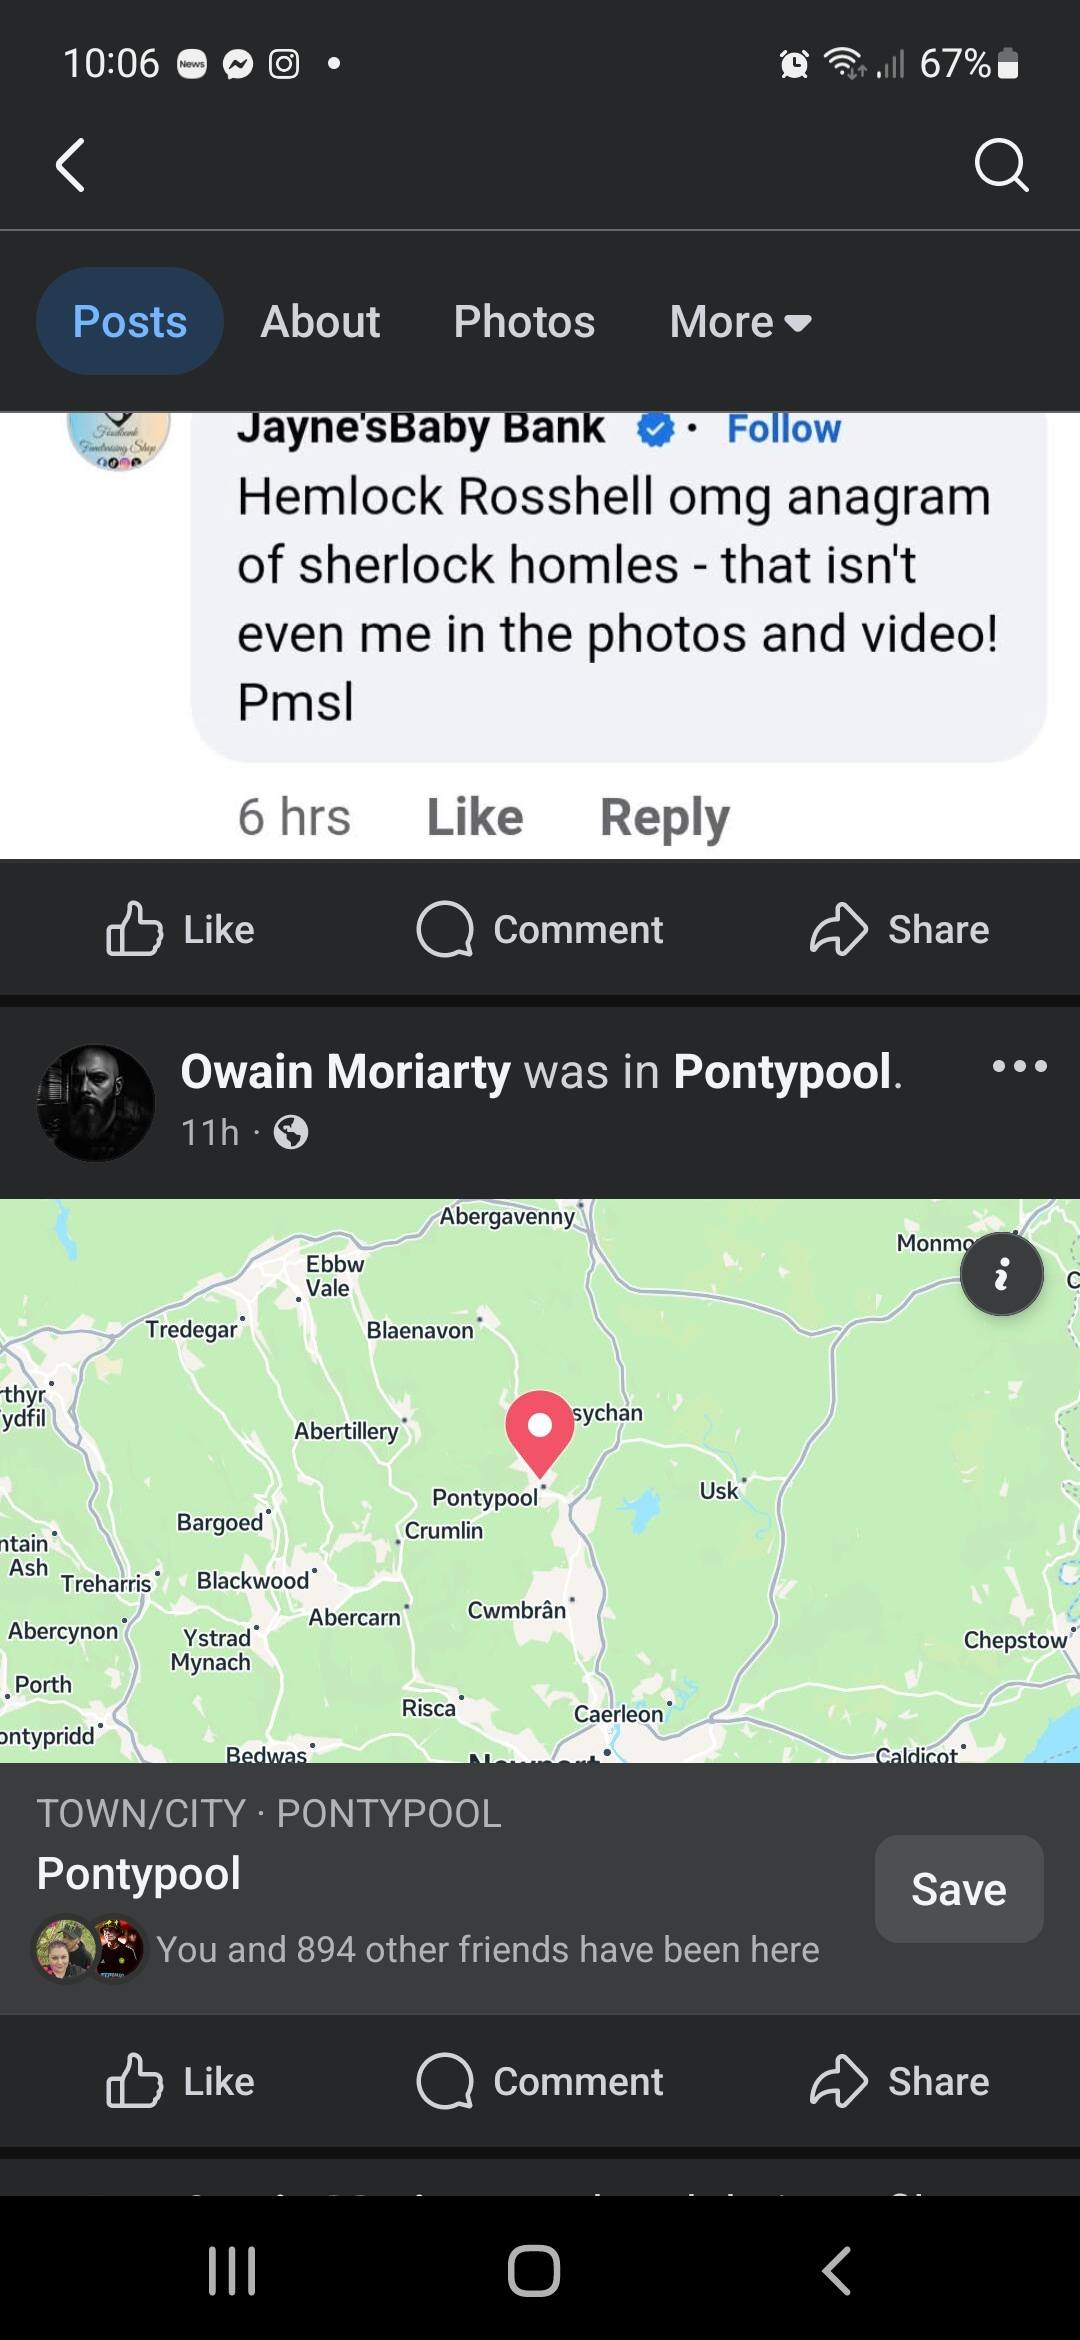This screenshot has width=1080, height=2340.
Task: Save the Pontypool location
Action: (x=959, y=1889)
